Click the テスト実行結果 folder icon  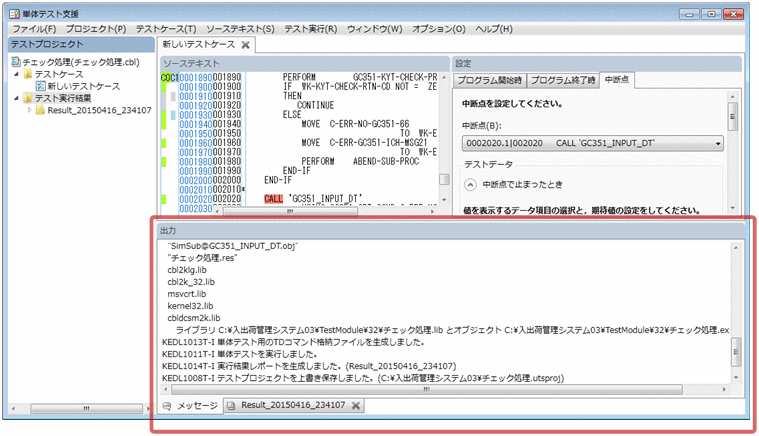(28, 98)
